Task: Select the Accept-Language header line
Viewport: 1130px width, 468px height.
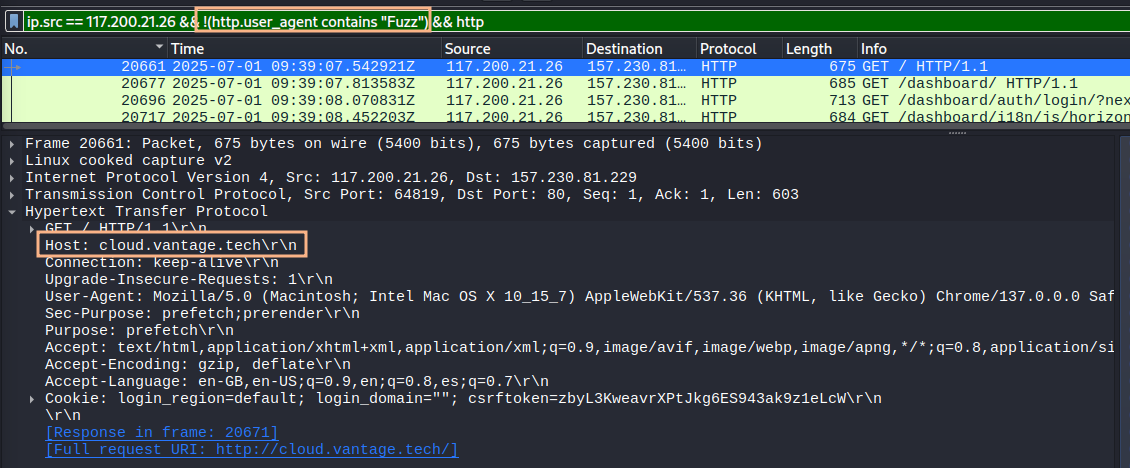Action: point(297,381)
